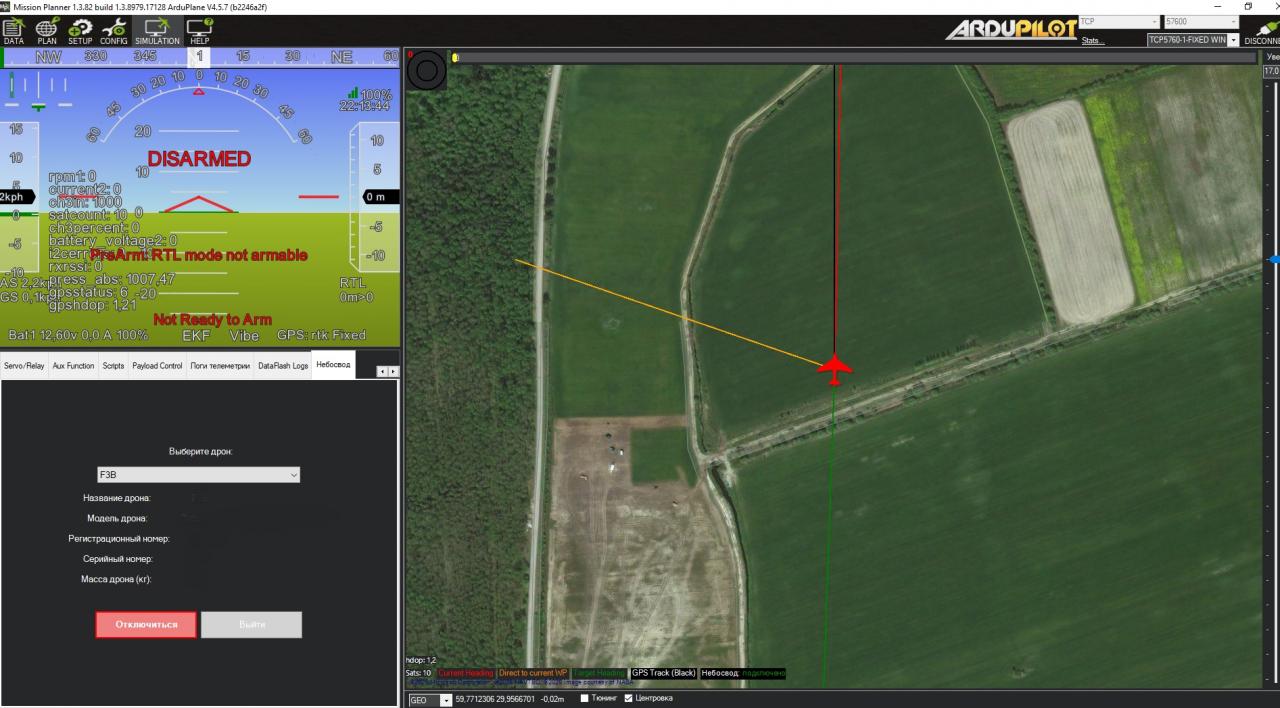The width and height of the screenshot is (1280, 708).
Task: Click the Disconnect plug icon
Action: click(1261, 32)
